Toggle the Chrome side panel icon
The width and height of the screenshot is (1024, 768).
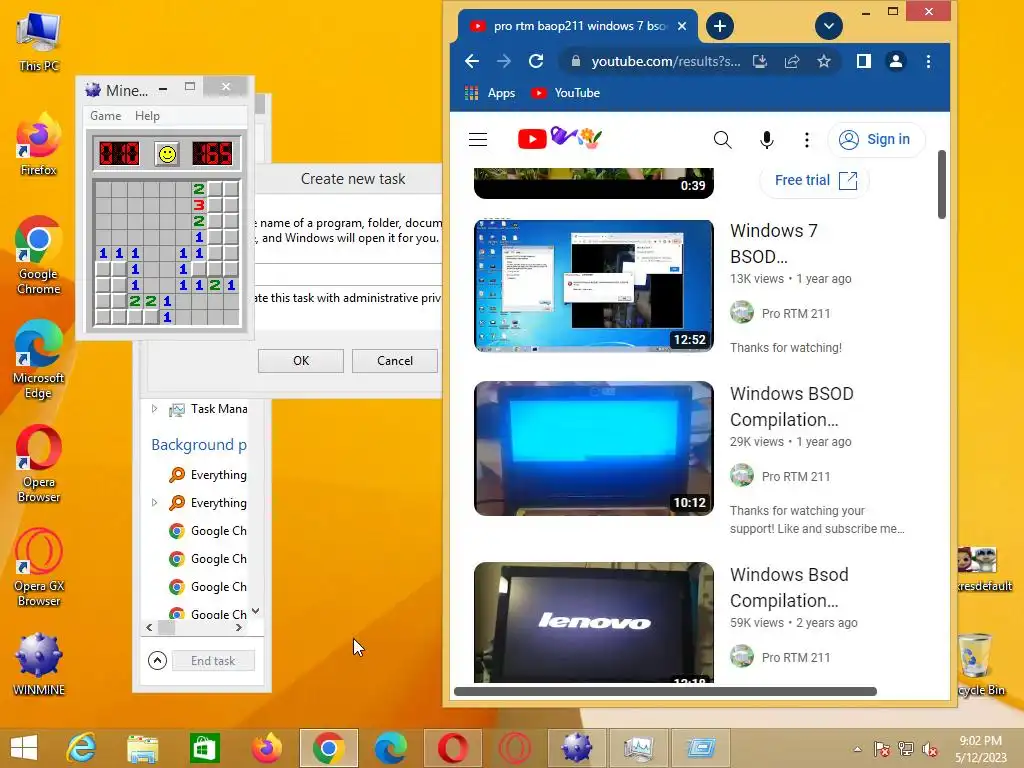(x=863, y=61)
